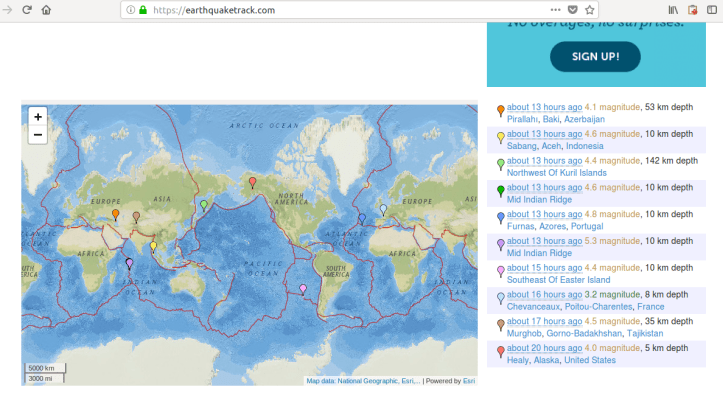Viewport: 723px width, 393px height.
Task: Click orange pin icon beside Pirallahi entry
Action: tap(501, 111)
